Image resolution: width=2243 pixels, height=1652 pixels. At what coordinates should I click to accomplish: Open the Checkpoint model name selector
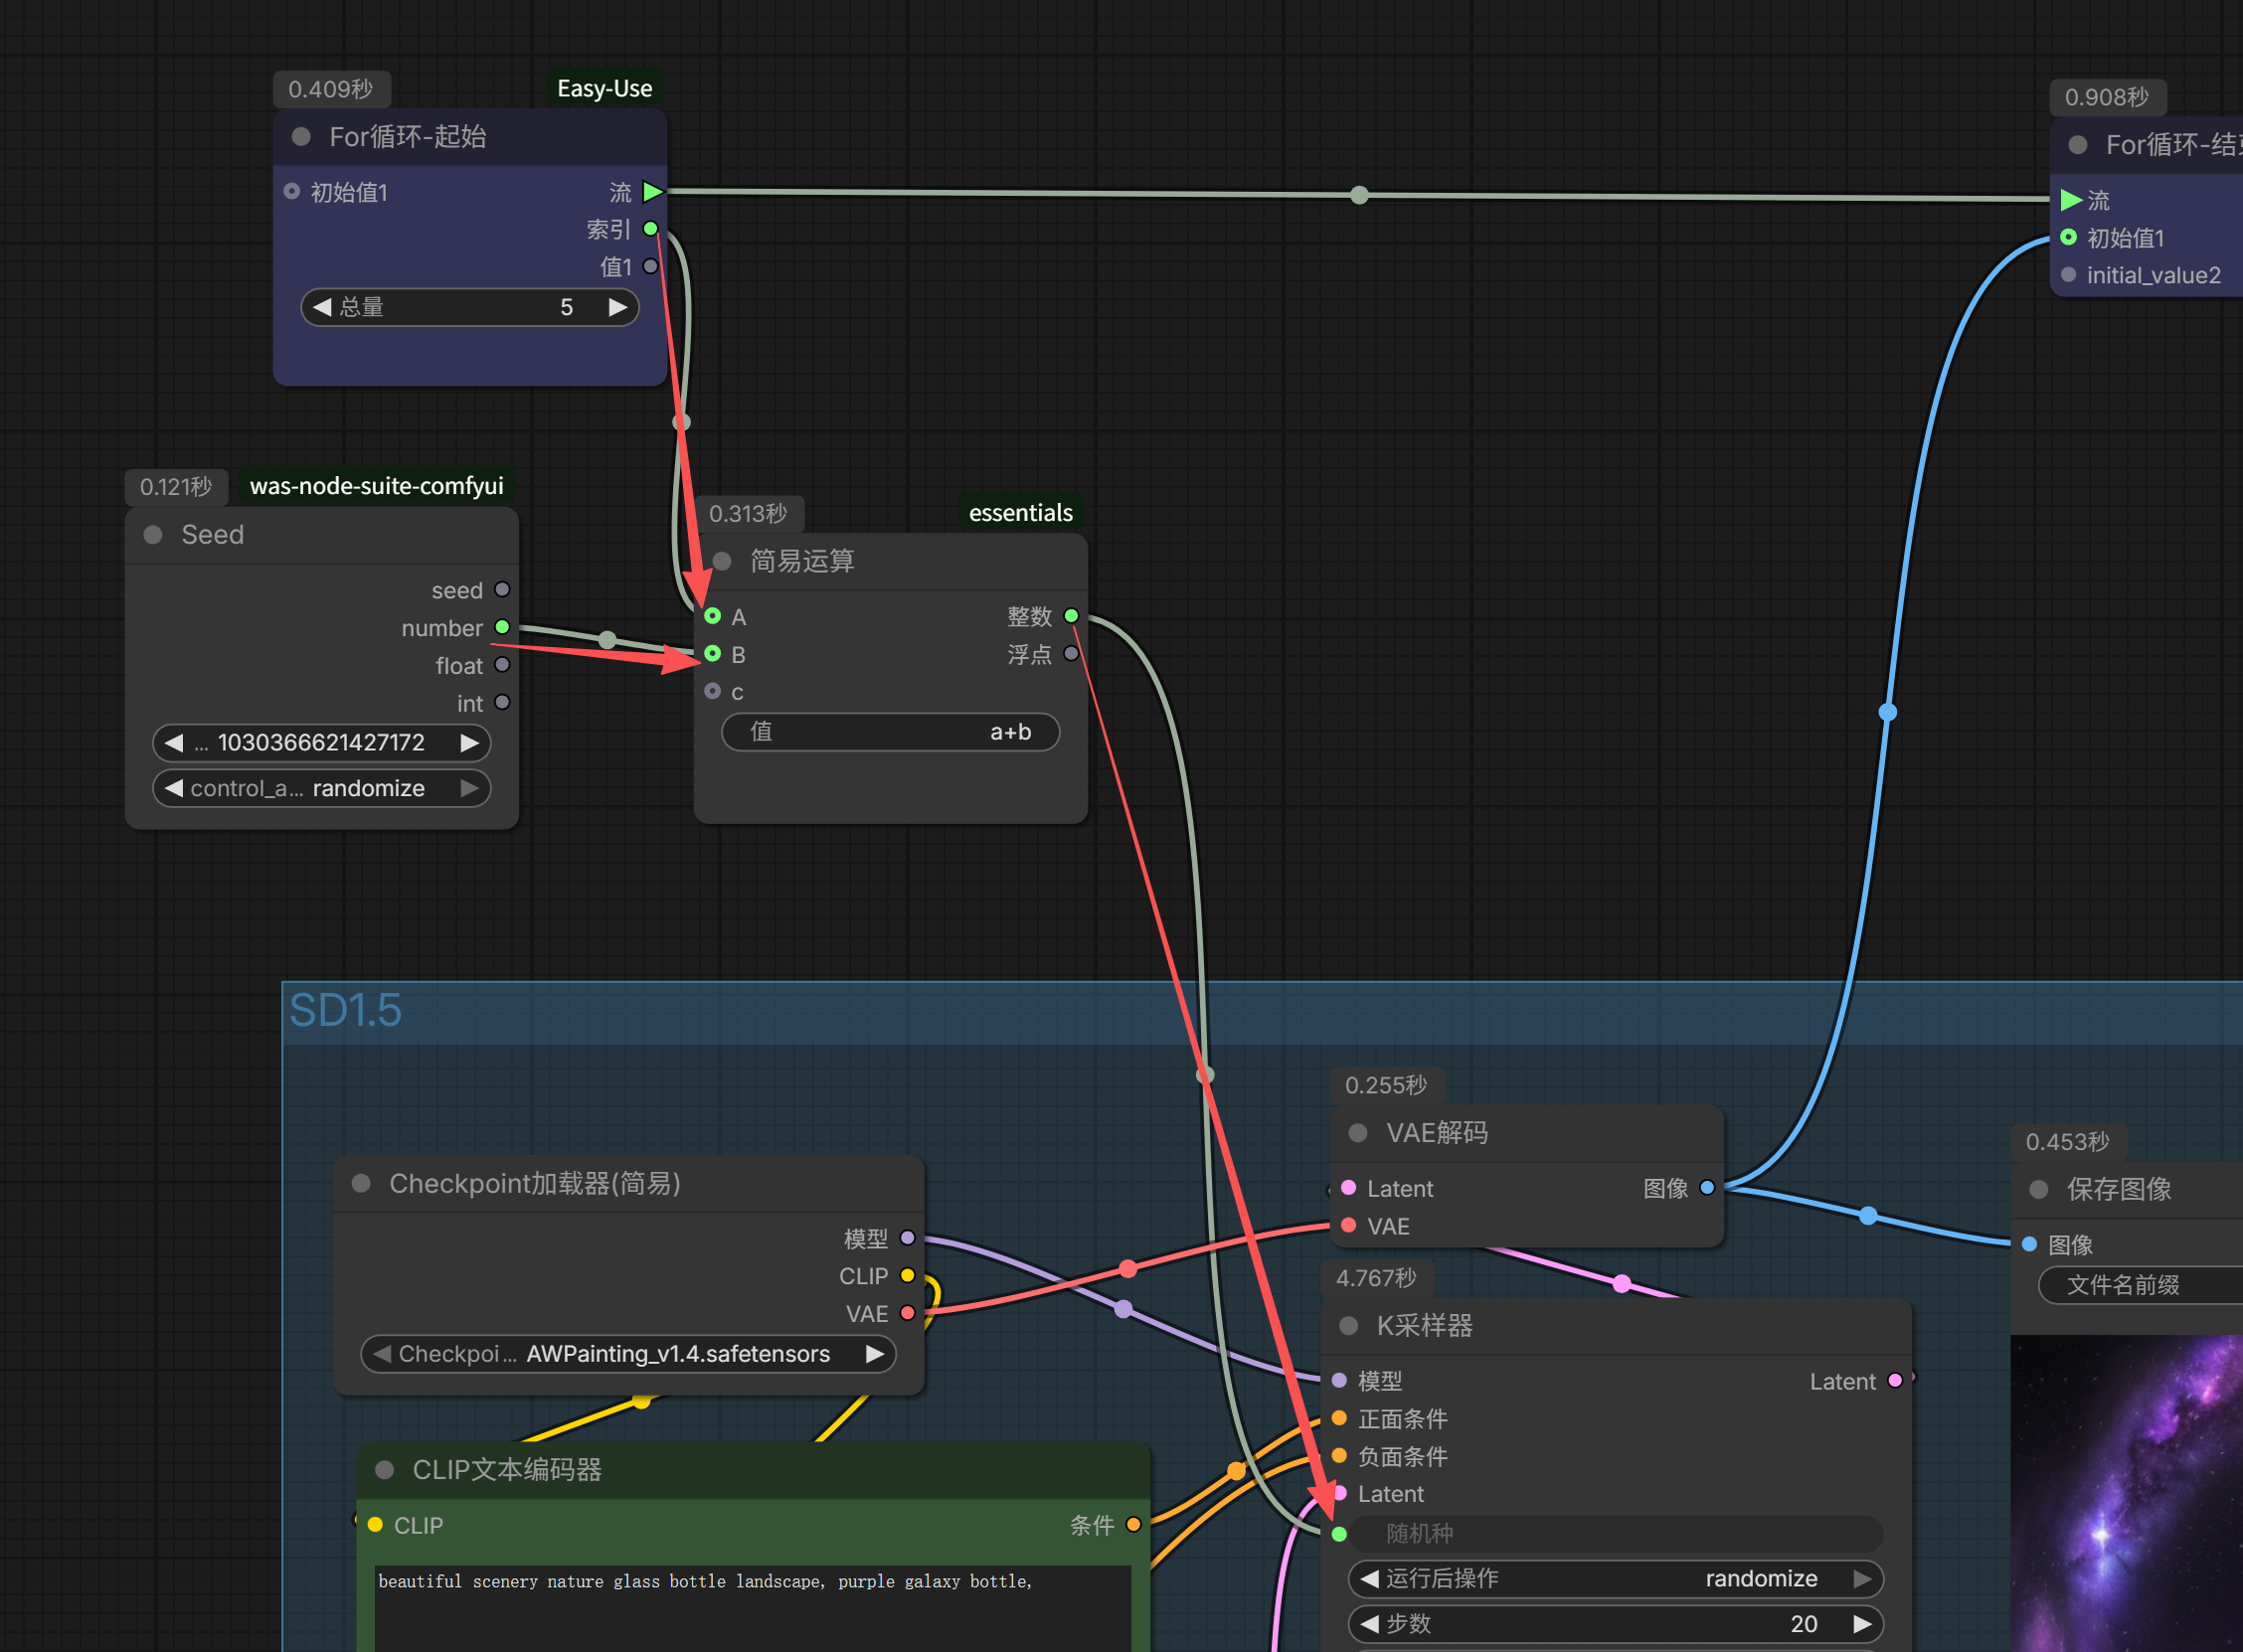point(628,1354)
